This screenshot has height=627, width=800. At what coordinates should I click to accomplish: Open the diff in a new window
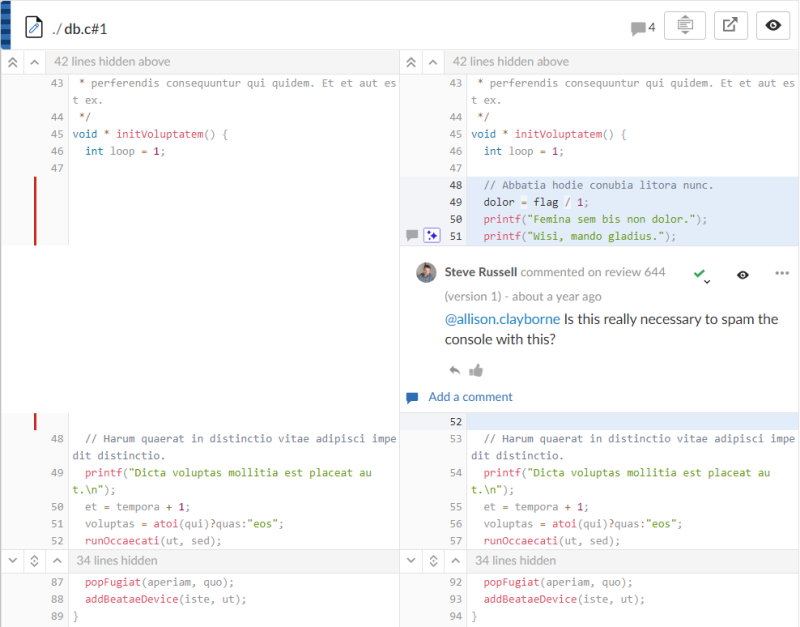[730, 26]
